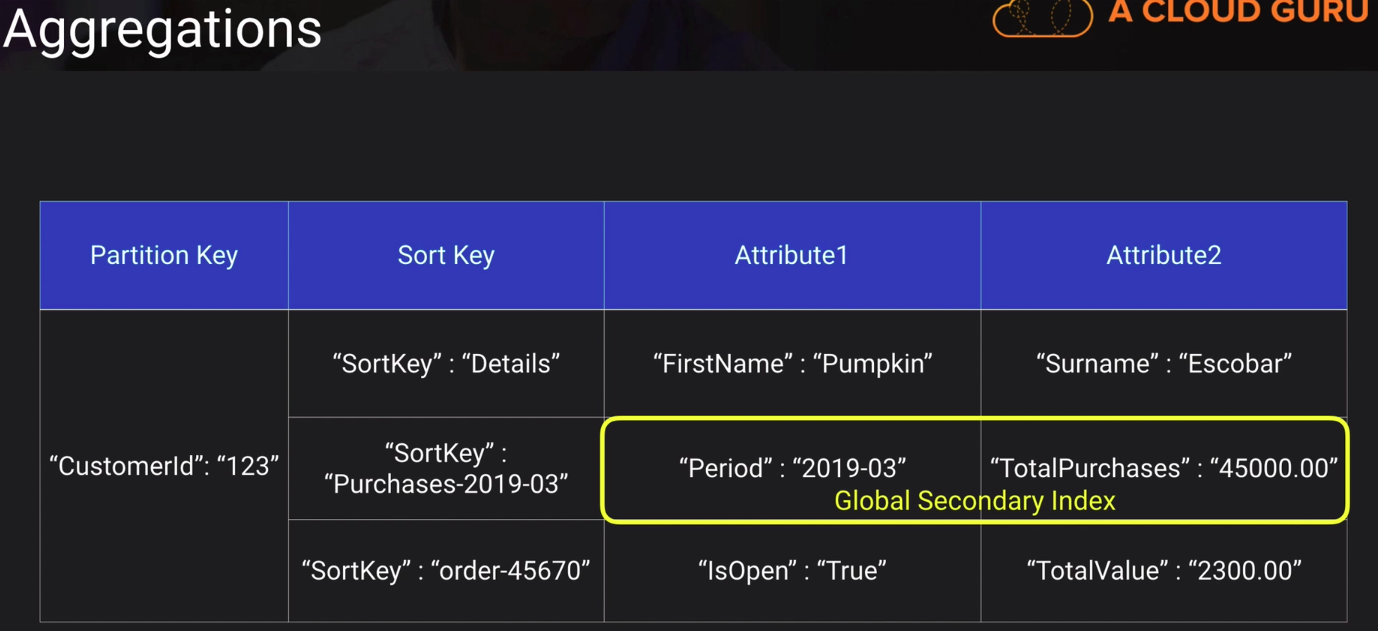Click the FirstName Pumpkin cell

(792, 363)
